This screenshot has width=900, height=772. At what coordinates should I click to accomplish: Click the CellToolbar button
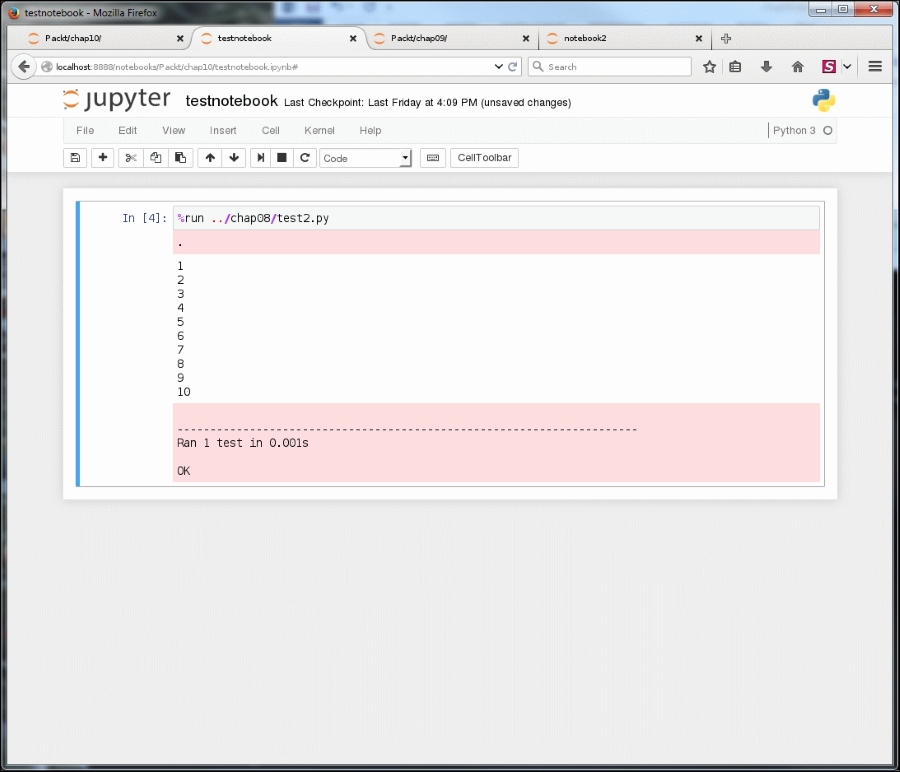click(x=484, y=157)
